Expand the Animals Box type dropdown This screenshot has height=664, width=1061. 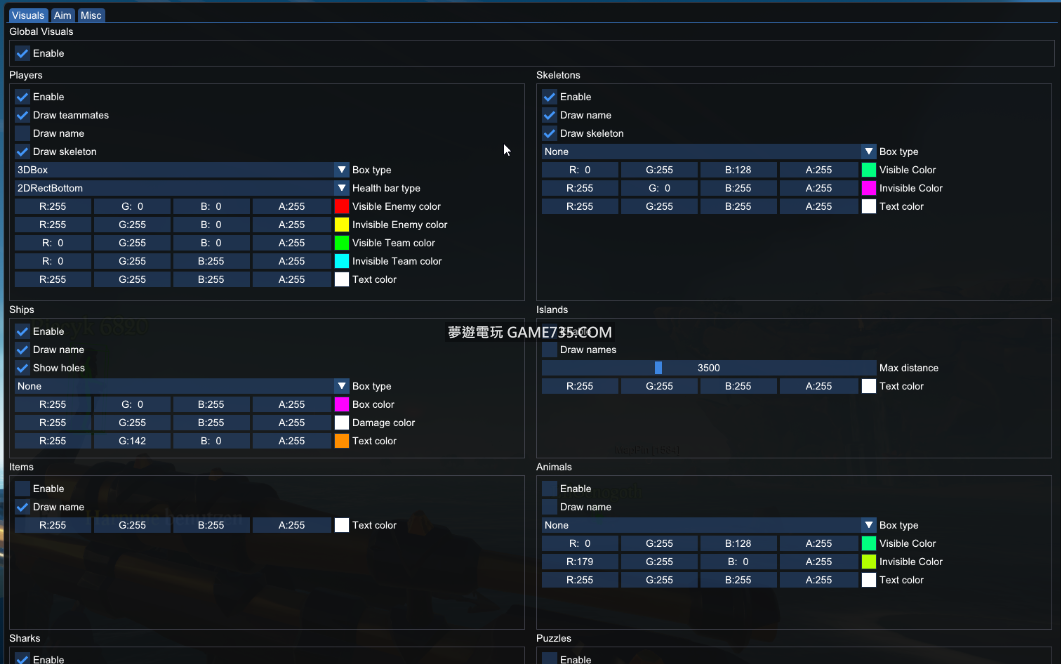pos(868,525)
